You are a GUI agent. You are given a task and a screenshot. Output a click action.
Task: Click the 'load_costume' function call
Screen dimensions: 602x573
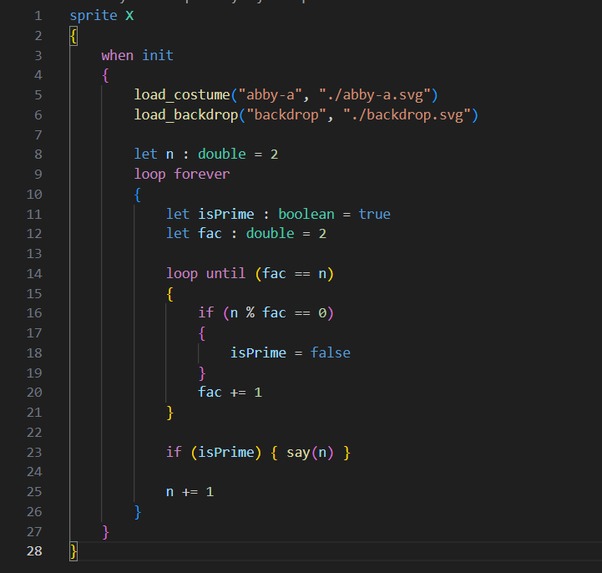[182, 95]
